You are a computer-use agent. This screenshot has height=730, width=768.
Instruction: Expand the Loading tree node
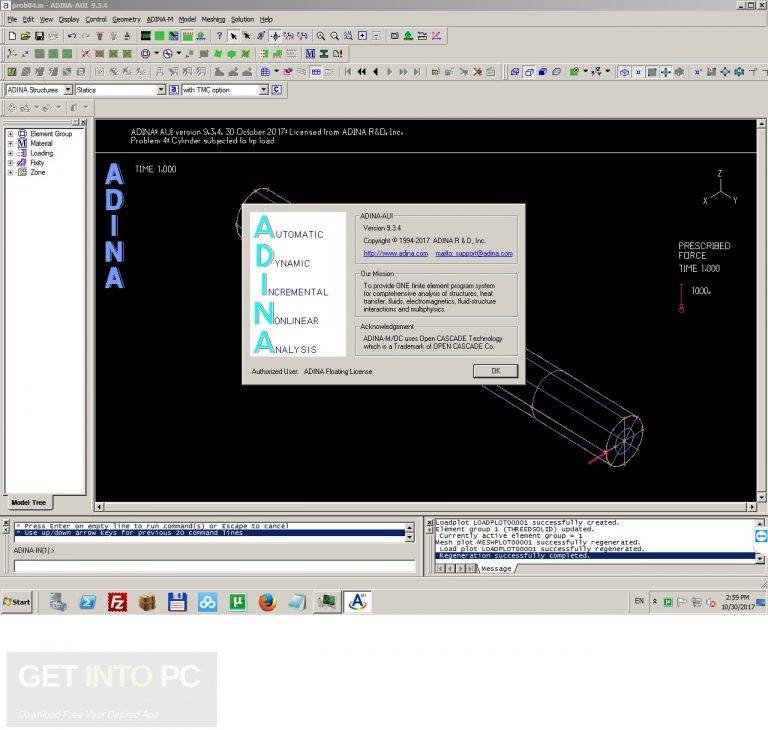10,153
